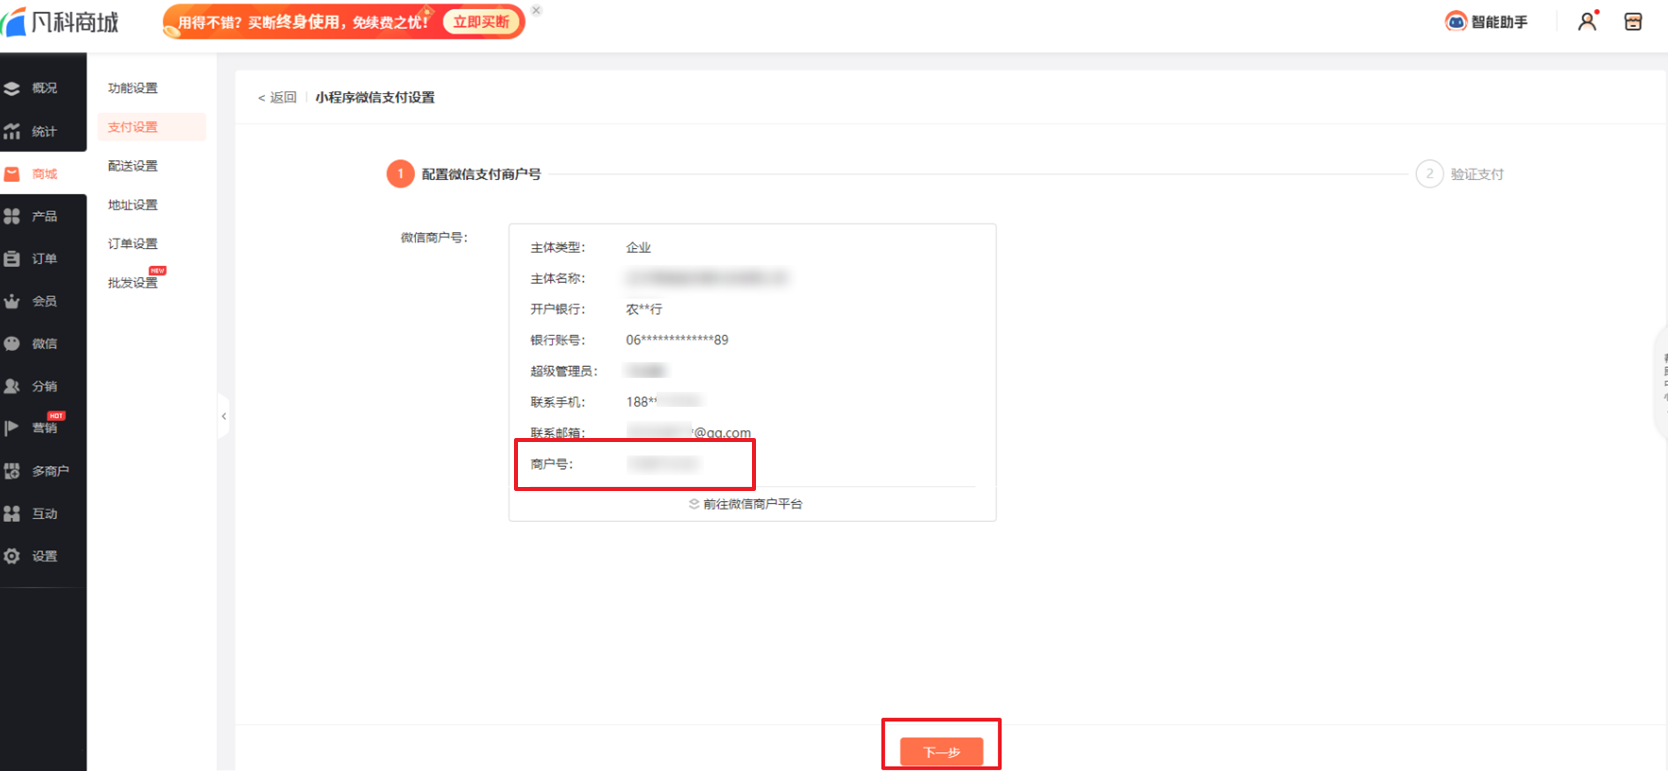The image size is (1668, 775).
Task: Close the promotional banner
Action: point(536,11)
